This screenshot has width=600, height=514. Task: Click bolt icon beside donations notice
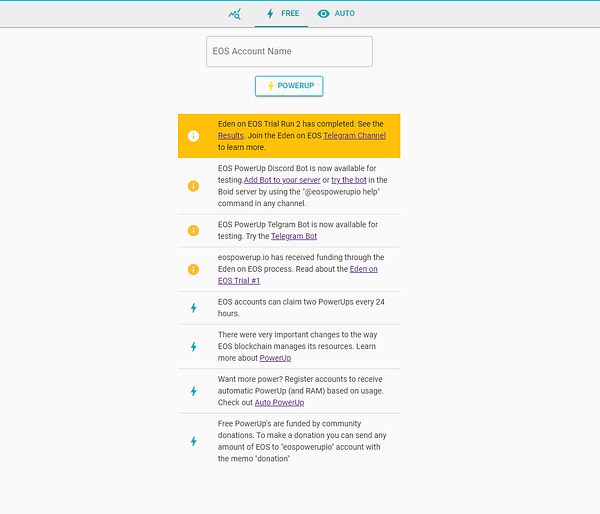point(194,441)
